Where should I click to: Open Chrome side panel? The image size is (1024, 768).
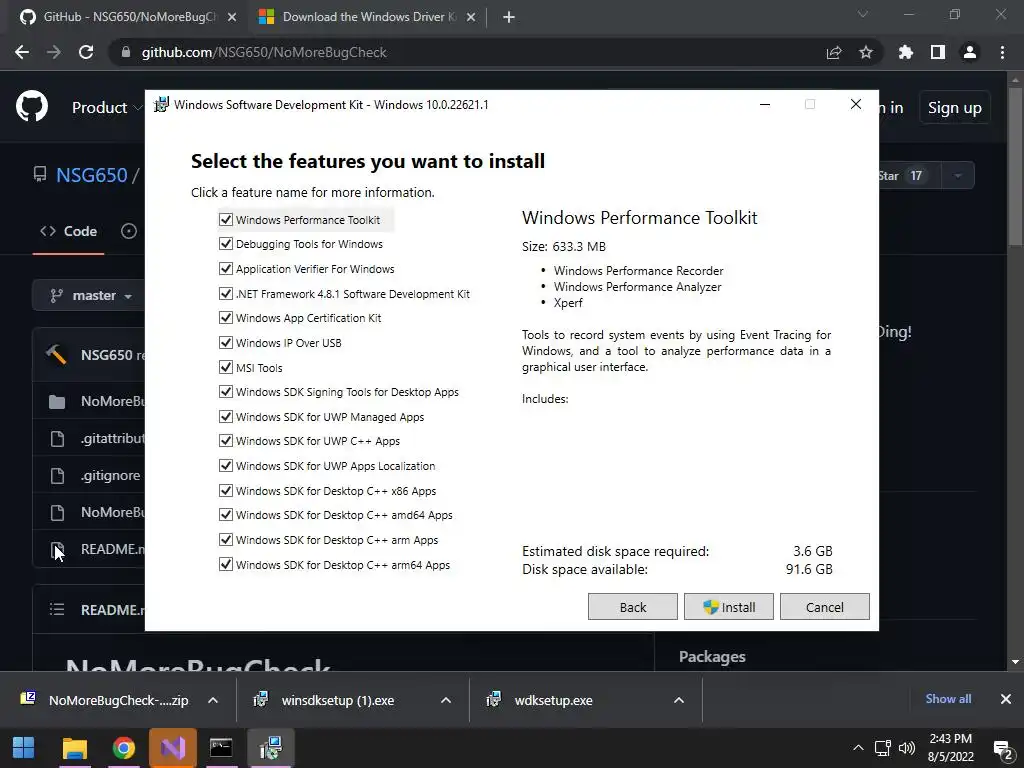938,52
